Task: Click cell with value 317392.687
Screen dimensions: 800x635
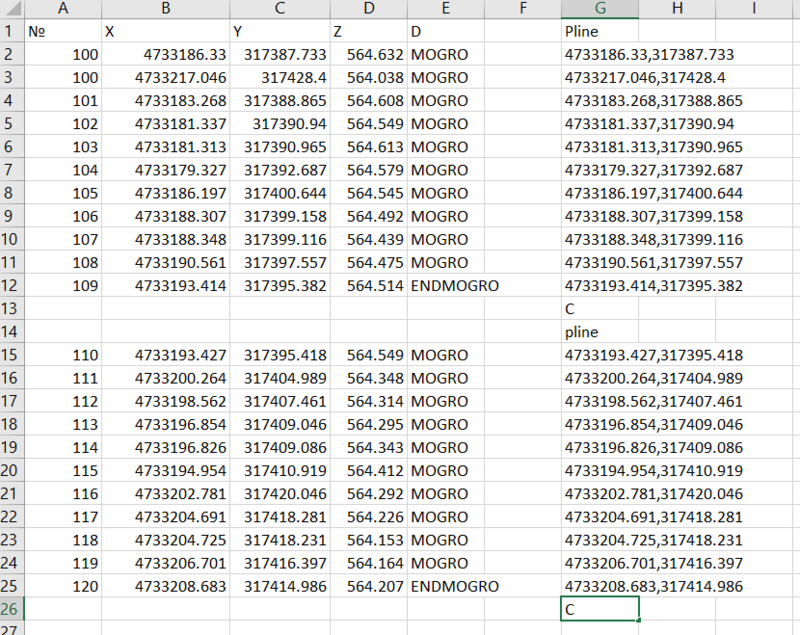Action: pos(280,170)
